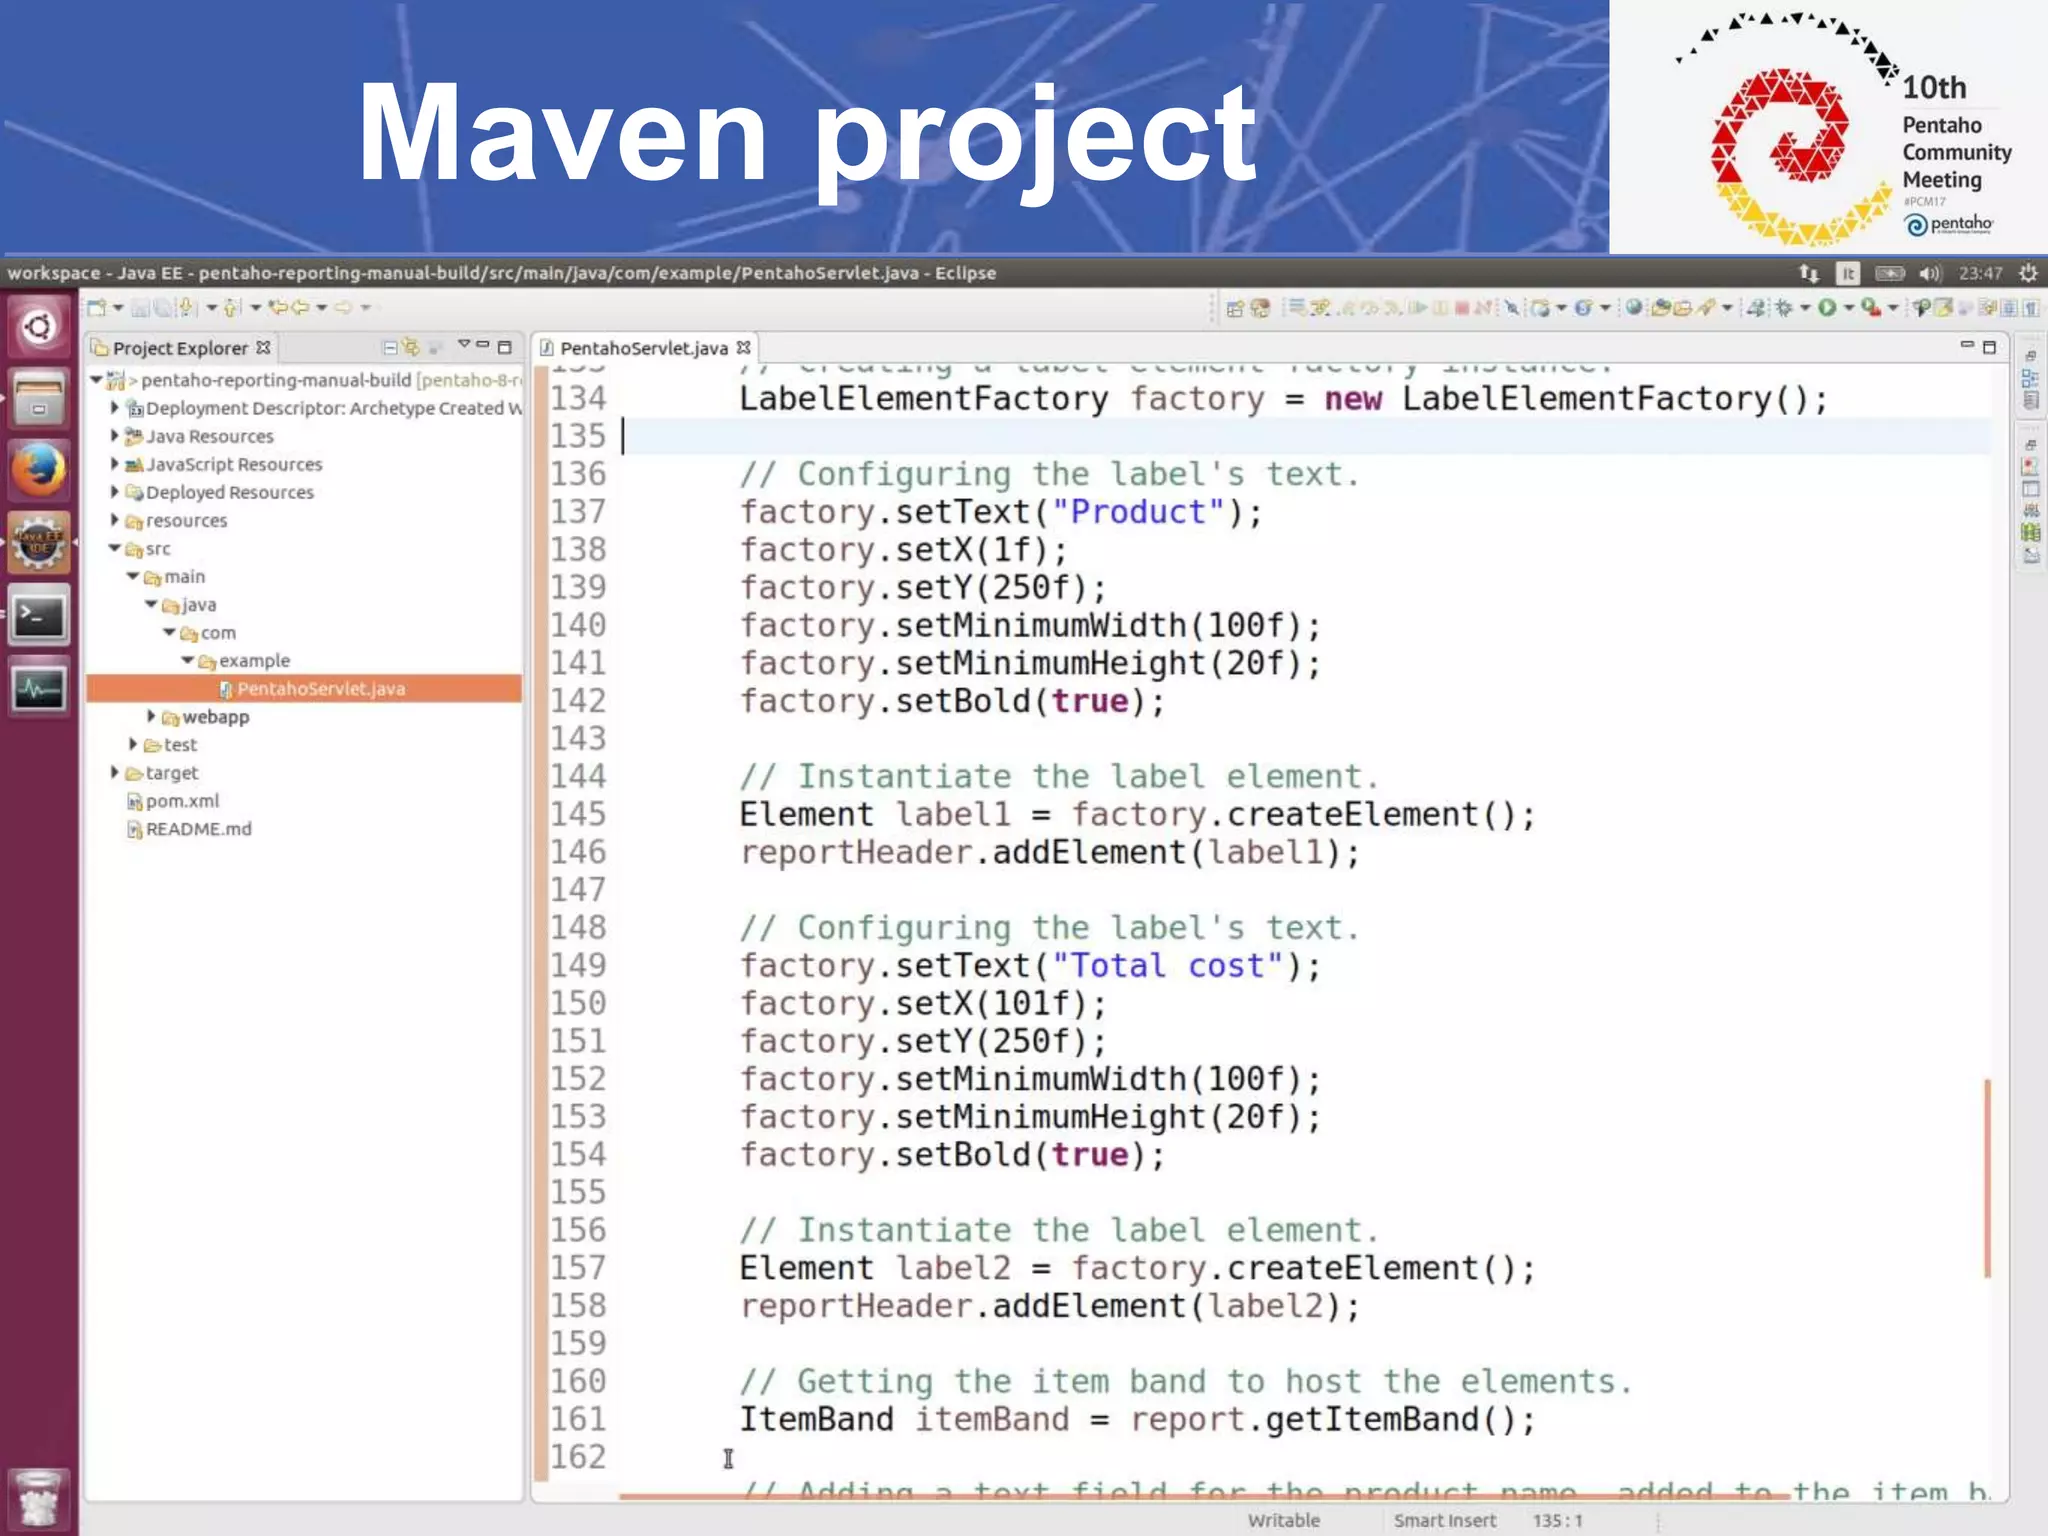This screenshot has width=2048, height=1536.
Task: Click the editor horizontal scrollbar
Action: pos(1205,1497)
